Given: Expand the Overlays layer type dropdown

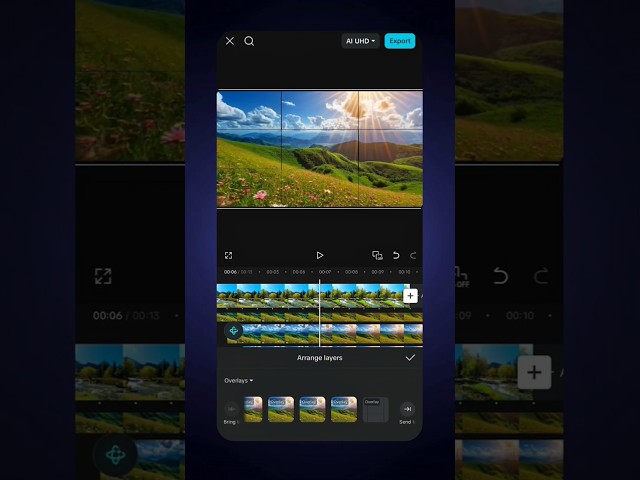Looking at the screenshot, I should 238,380.
